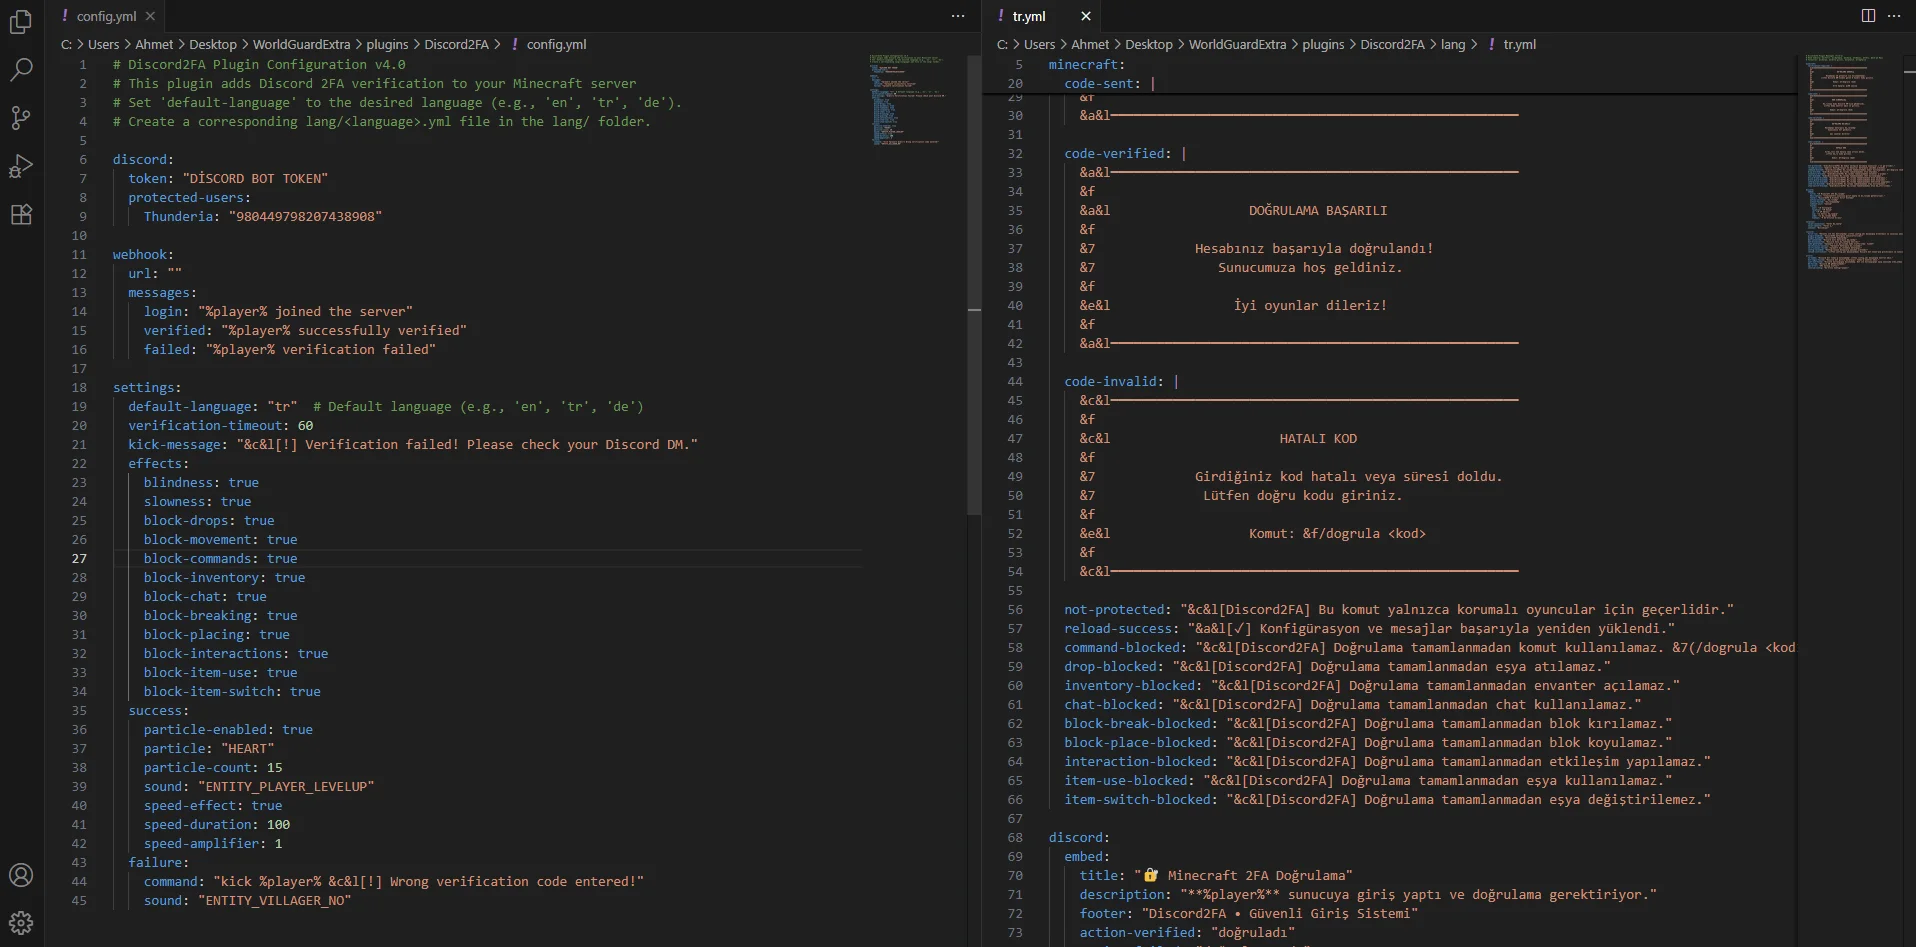Viewport: 1916px width, 947px height.
Task: Click the embed title Minecraft 2FA Doğrulama line
Action: 1215,875
